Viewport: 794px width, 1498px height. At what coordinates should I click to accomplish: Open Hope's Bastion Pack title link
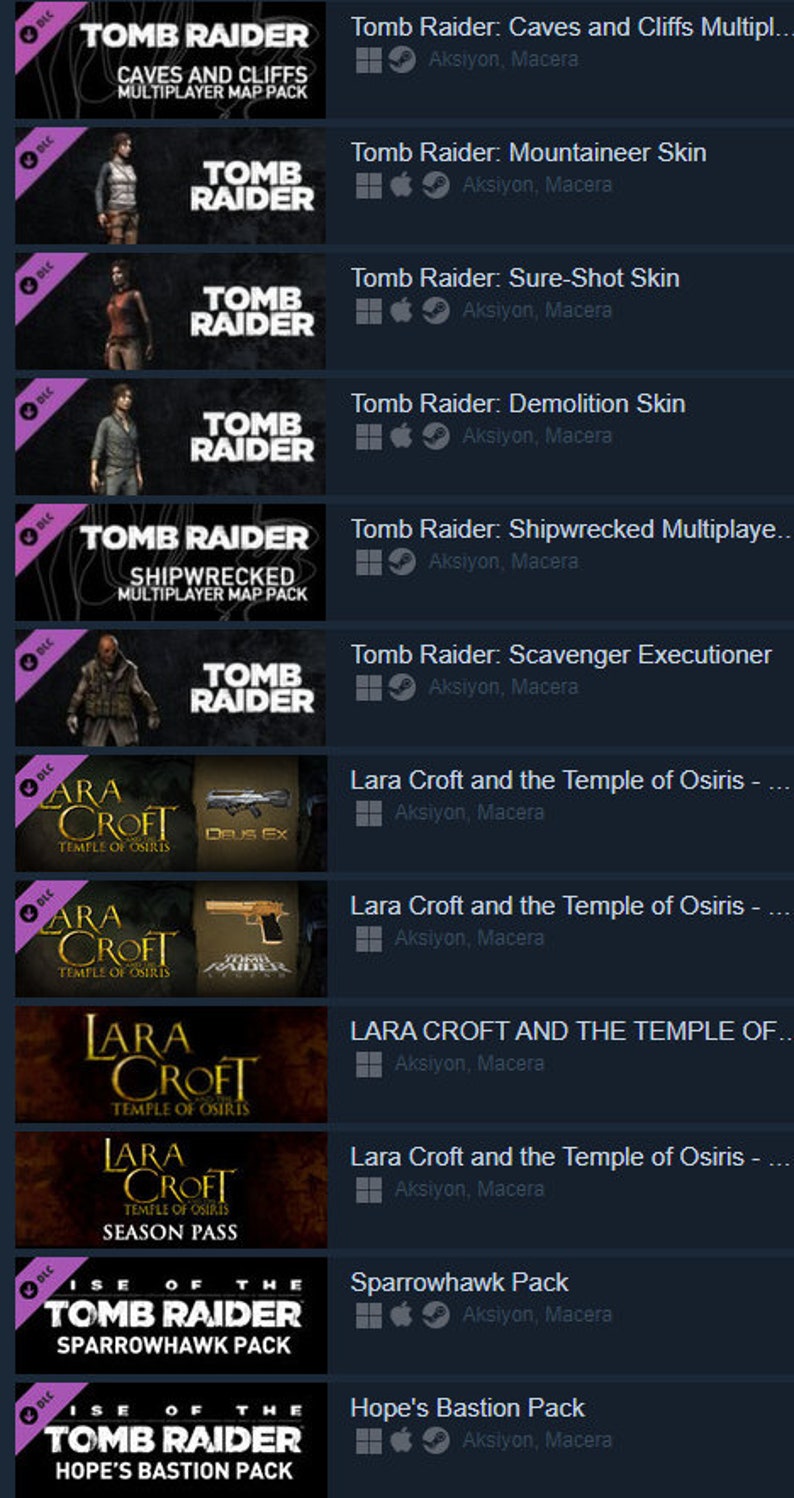467,1408
